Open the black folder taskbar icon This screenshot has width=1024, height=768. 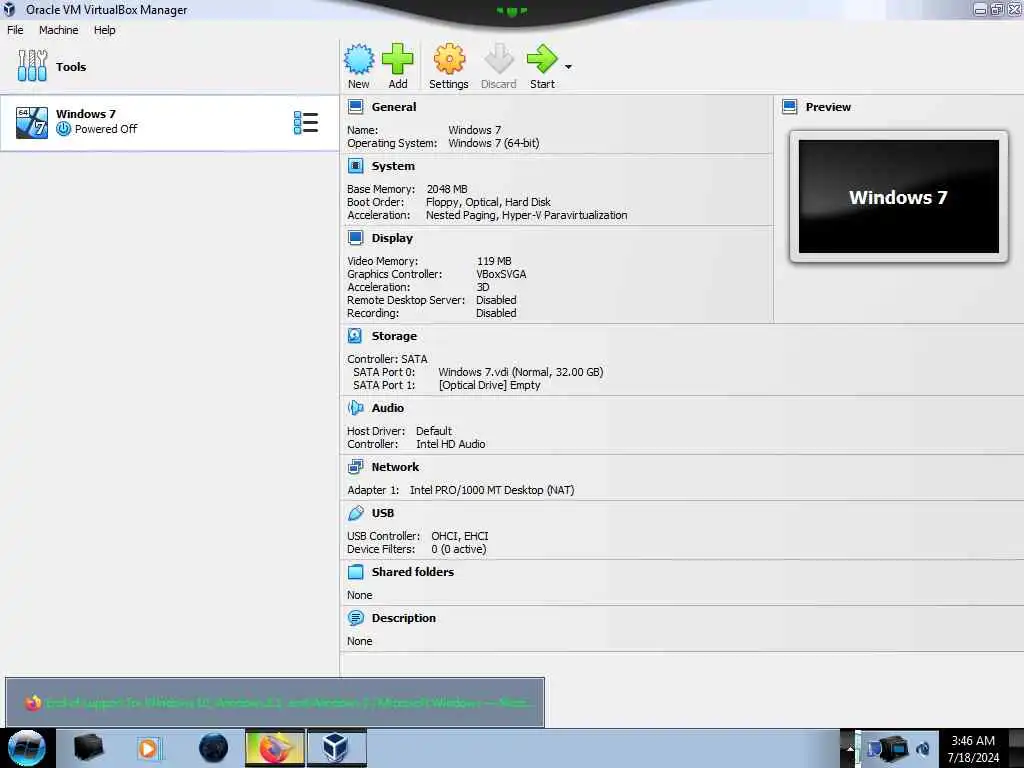point(88,748)
